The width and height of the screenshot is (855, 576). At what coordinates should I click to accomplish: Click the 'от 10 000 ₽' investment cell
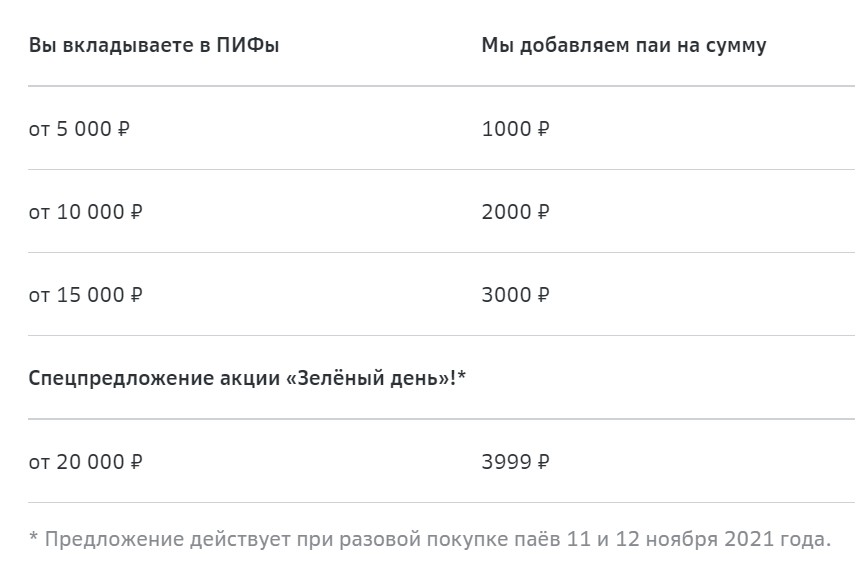click(86, 212)
